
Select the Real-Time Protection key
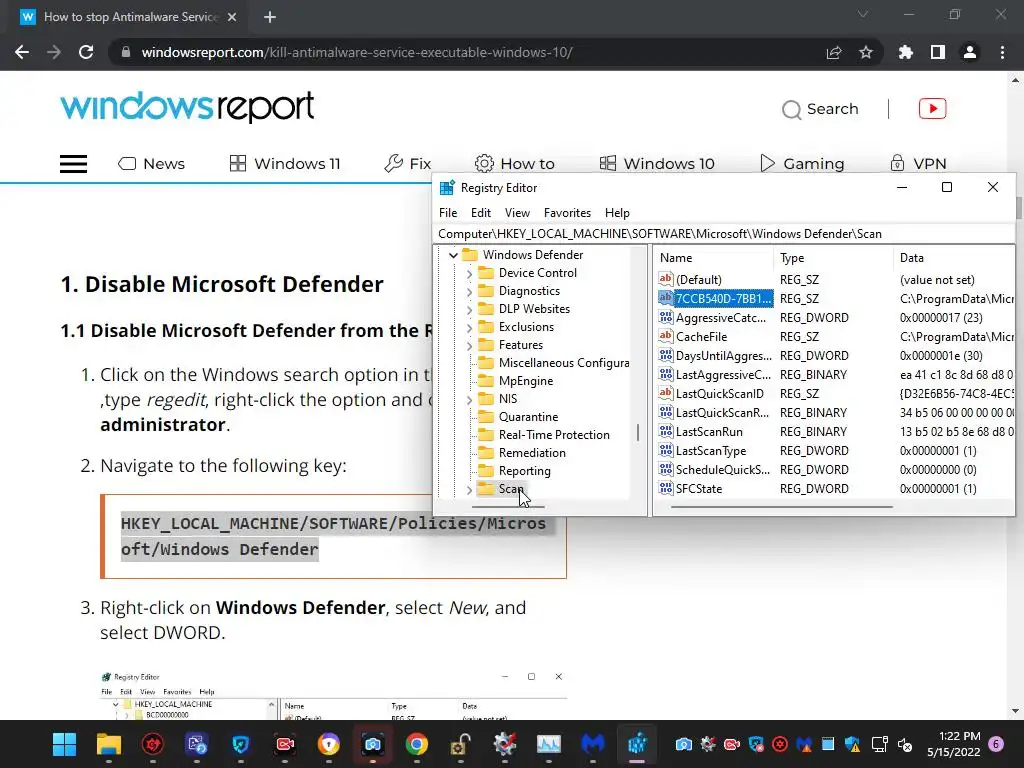pyautogui.click(x=544, y=435)
